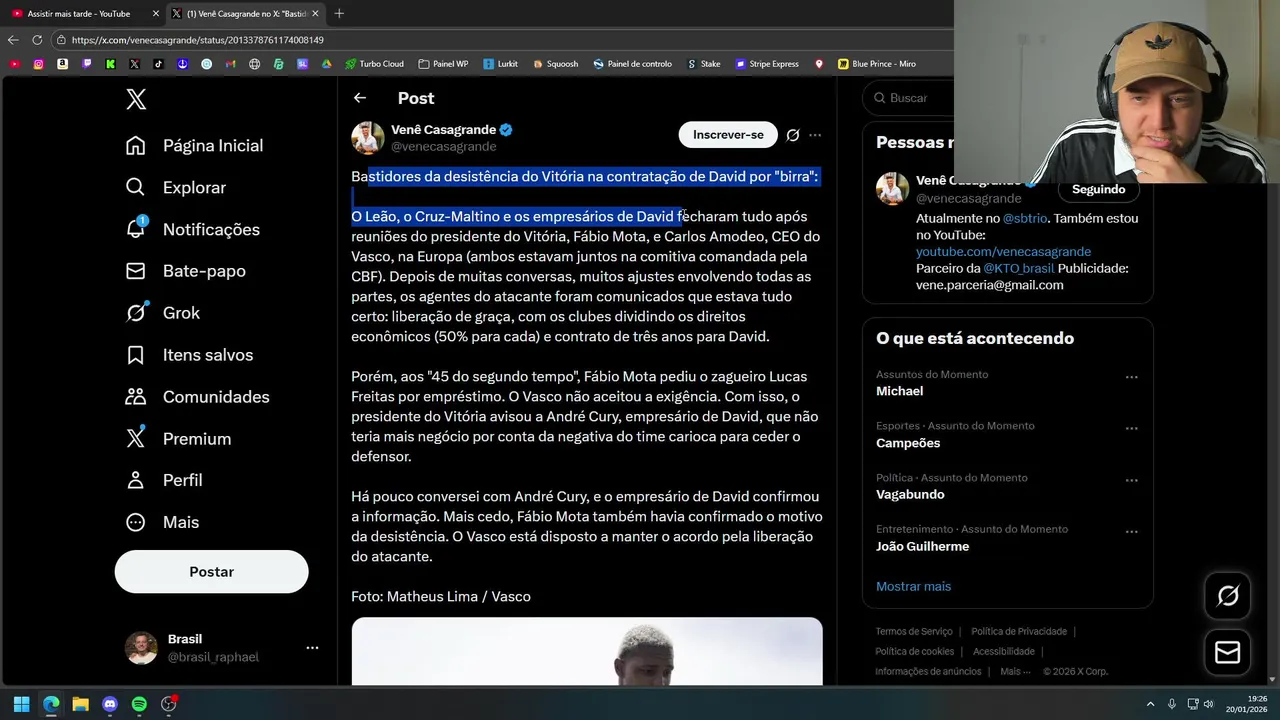This screenshot has height=720, width=1280.
Task: Open Itens salvos bookmarks
Action: 189,355
